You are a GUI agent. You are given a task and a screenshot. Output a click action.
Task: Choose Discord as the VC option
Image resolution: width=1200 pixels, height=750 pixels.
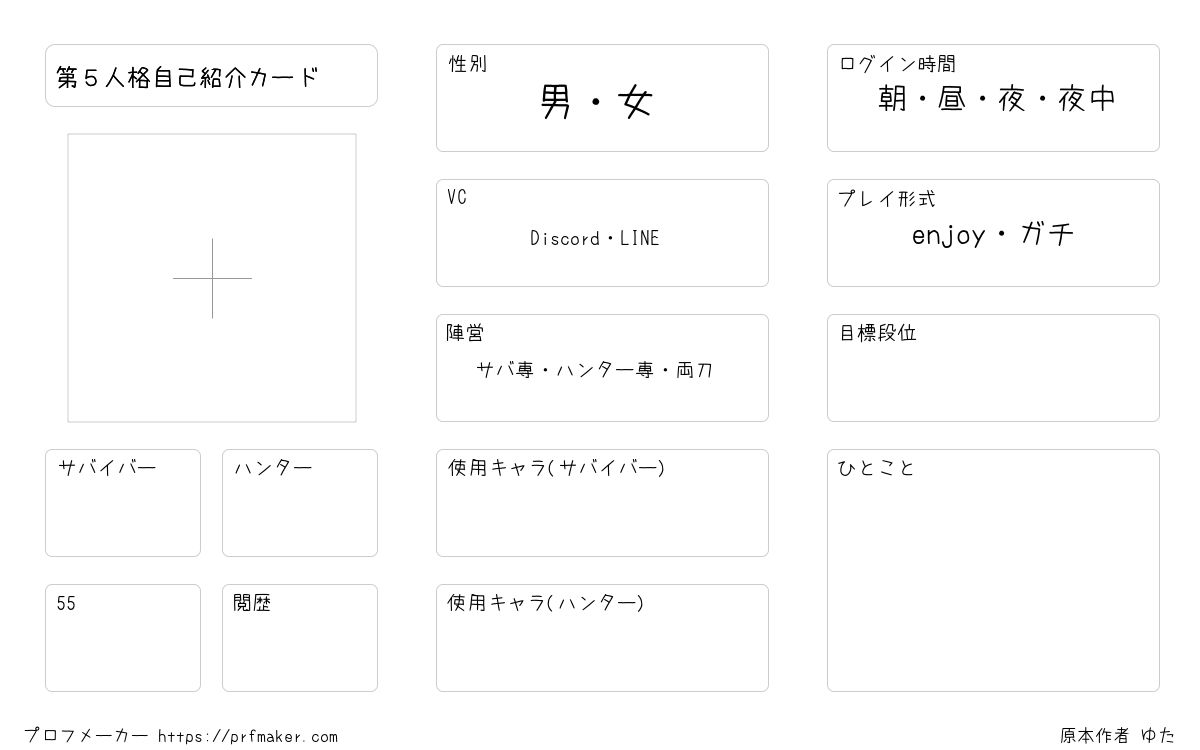coord(565,239)
